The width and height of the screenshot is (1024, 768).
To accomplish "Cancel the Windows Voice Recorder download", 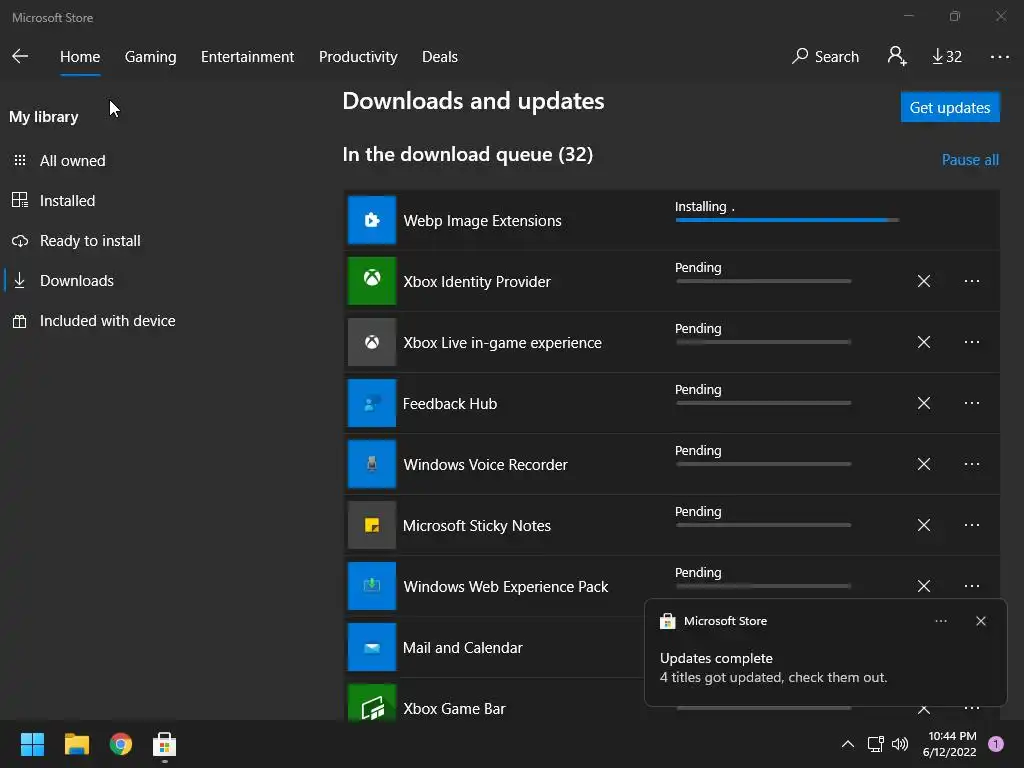I will (x=923, y=464).
